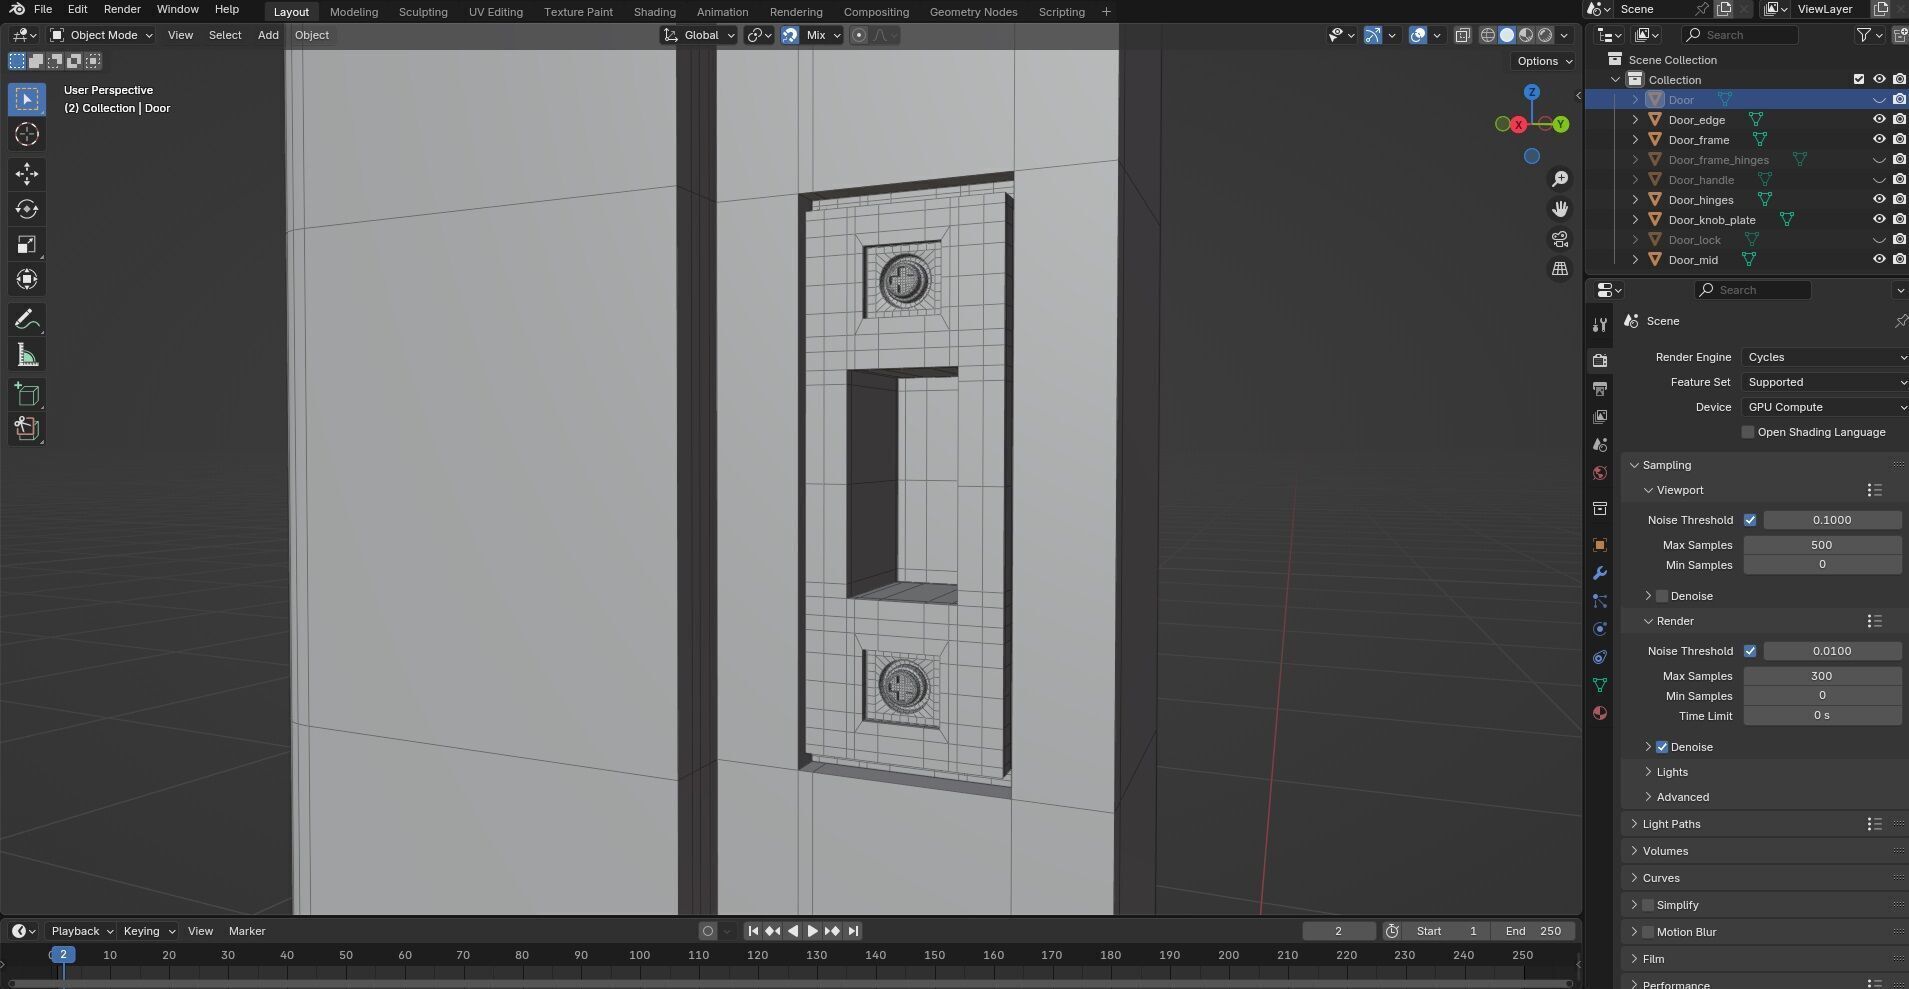The height and width of the screenshot is (989, 1909).
Task: Open the Tool properties tab
Action: 1600,324
